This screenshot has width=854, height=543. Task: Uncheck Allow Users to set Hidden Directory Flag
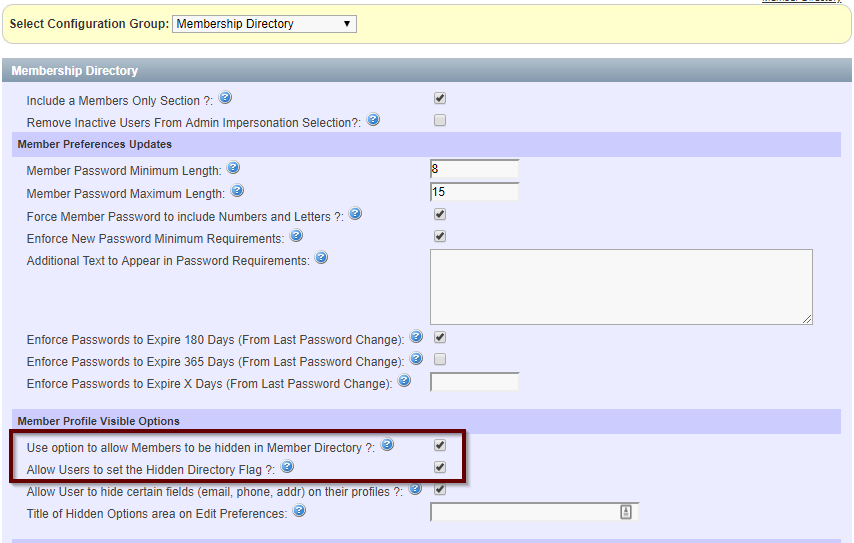pyautogui.click(x=440, y=467)
